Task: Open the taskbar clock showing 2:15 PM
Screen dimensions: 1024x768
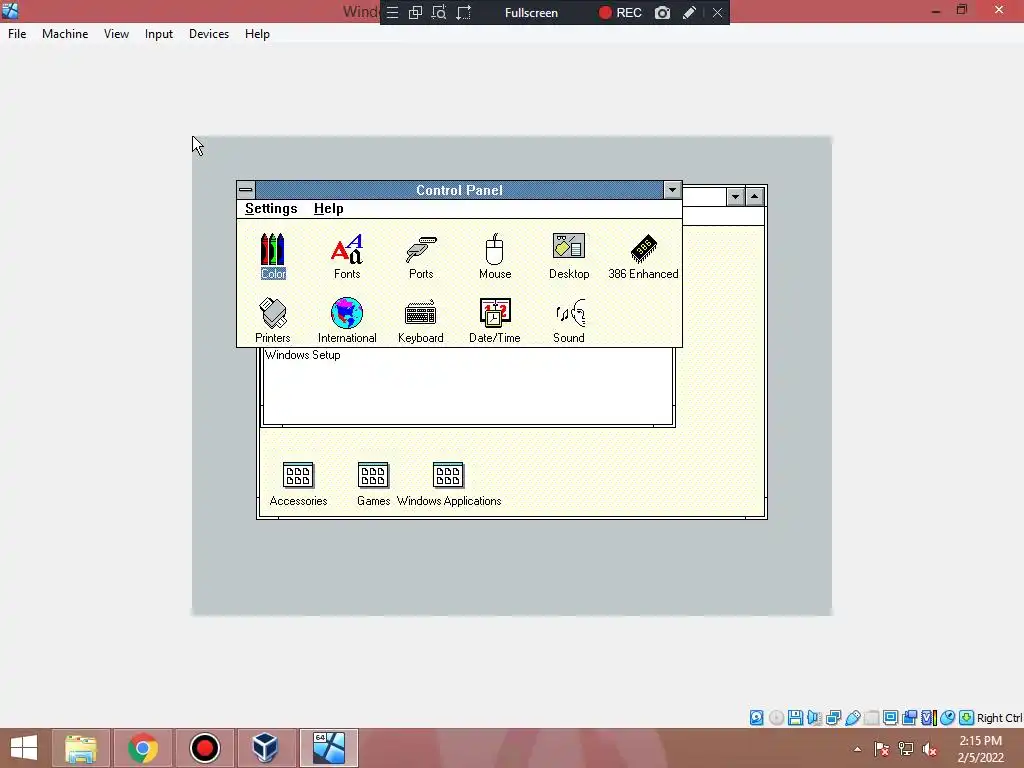Action: point(980,749)
